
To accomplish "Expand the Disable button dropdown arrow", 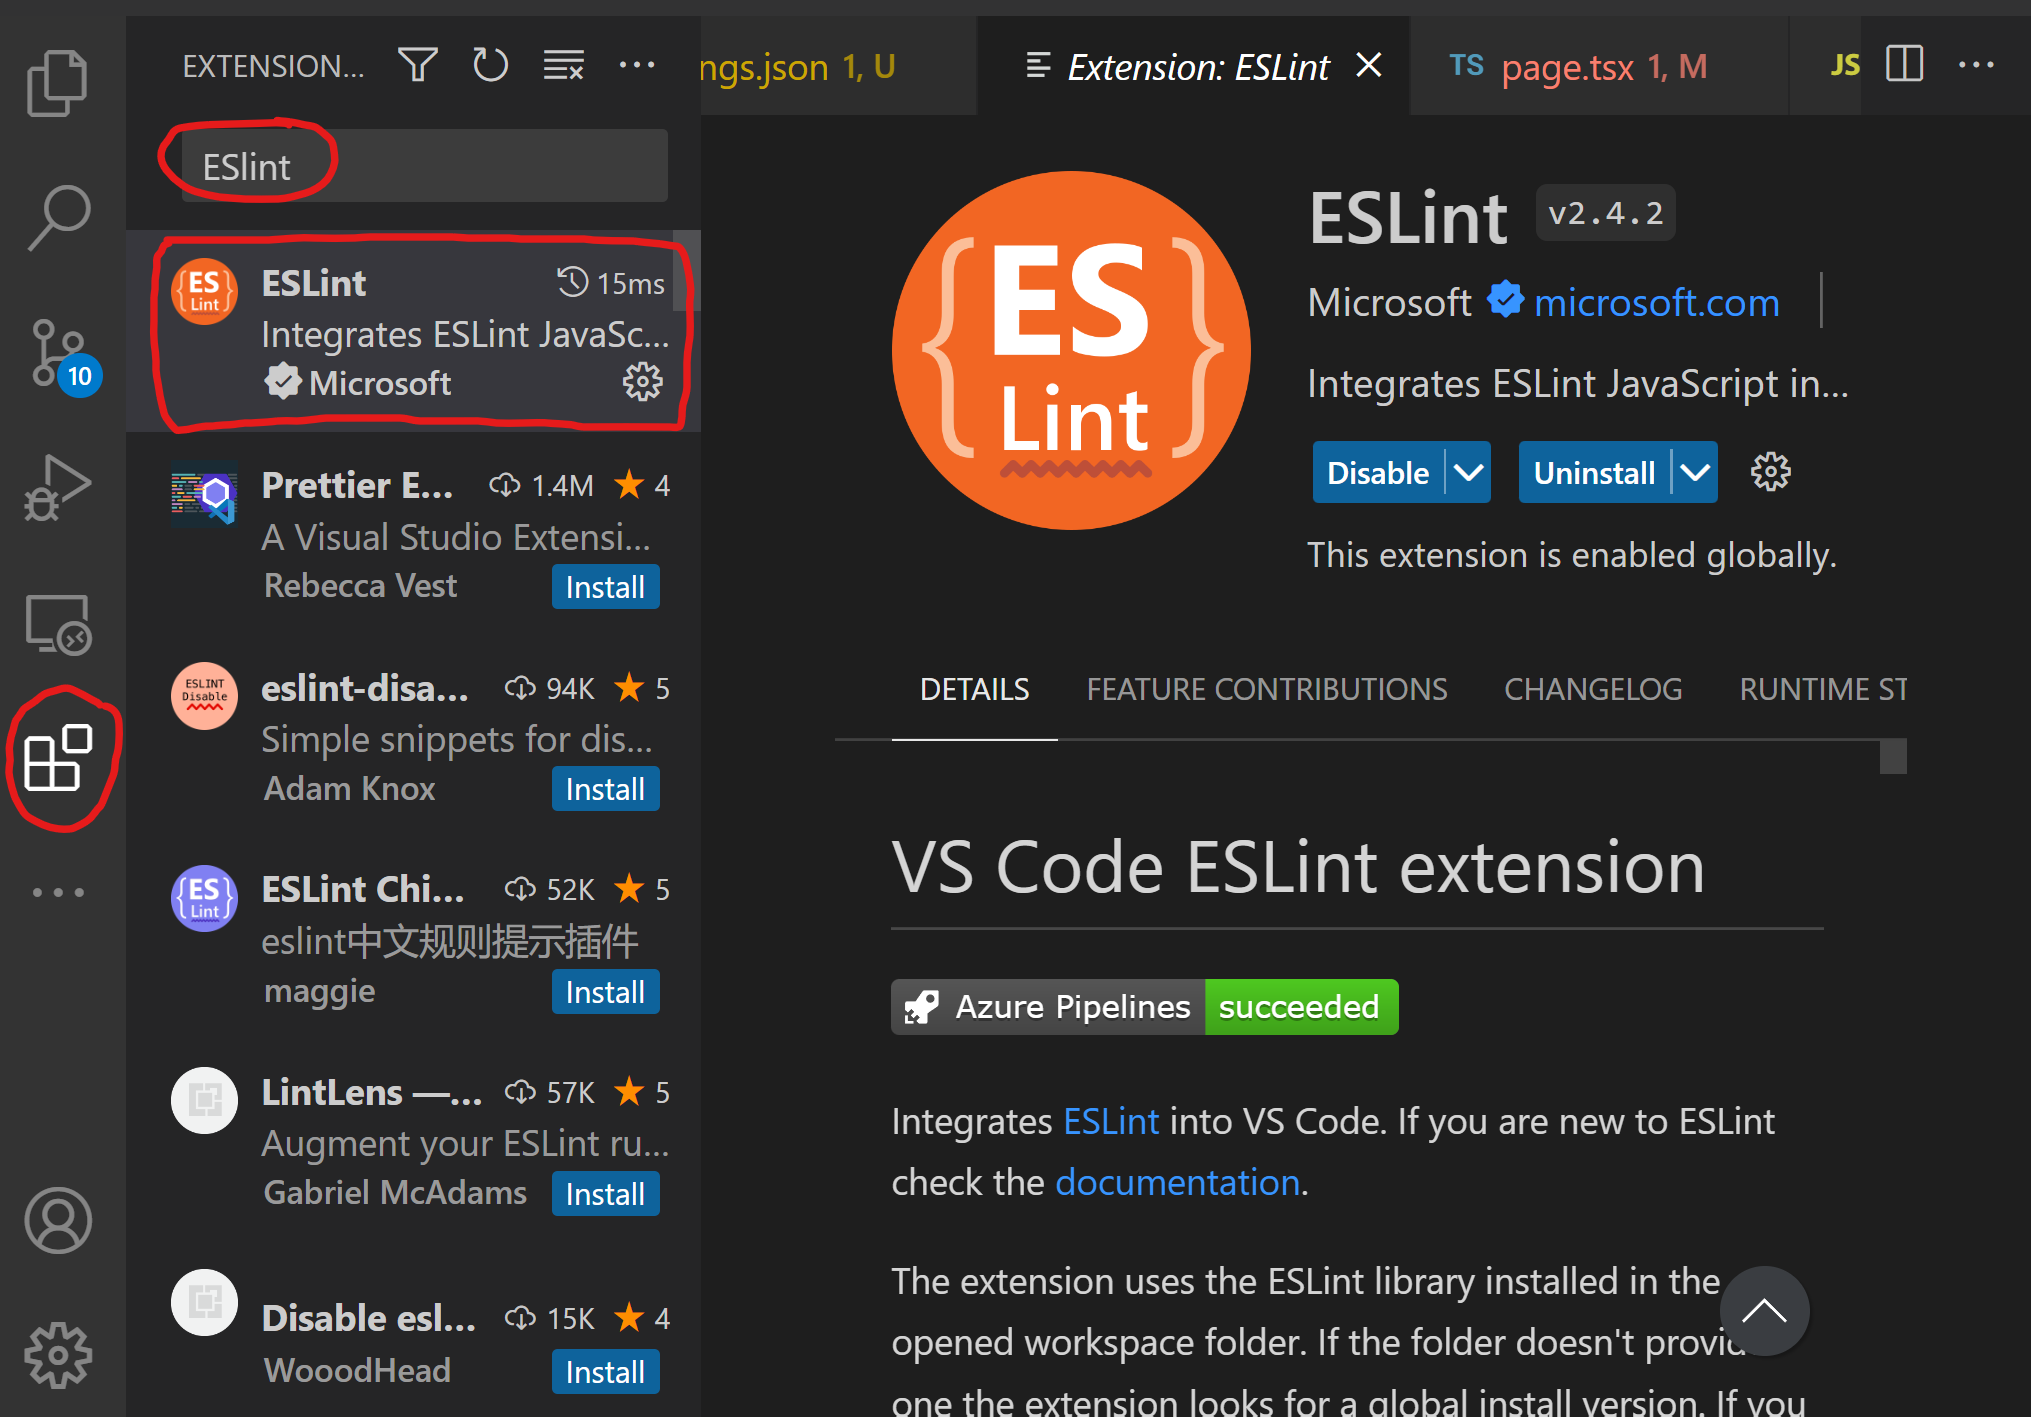I will coord(1468,472).
